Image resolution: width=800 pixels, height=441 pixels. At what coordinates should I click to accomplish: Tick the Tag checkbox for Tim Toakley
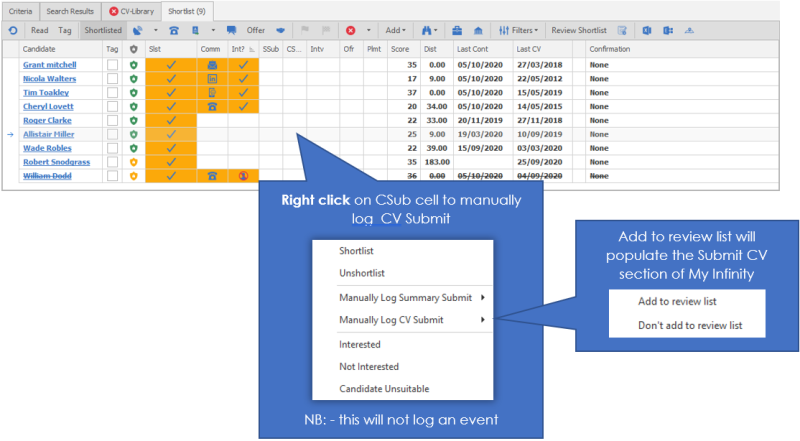tap(113, 92)
